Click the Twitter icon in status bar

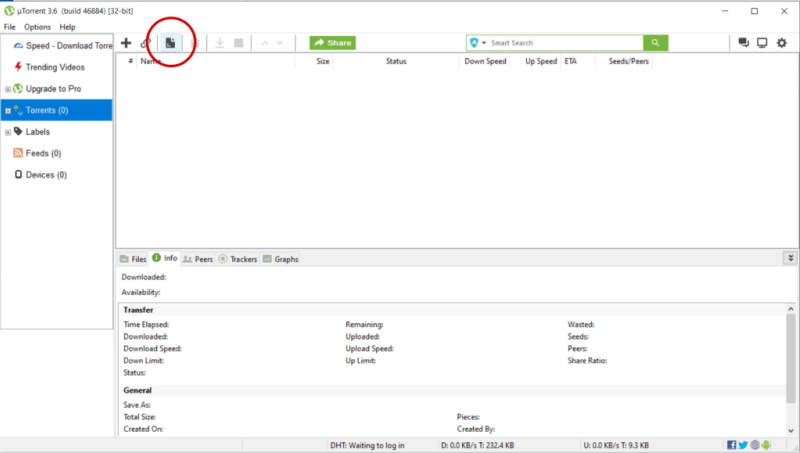(744, 444)
